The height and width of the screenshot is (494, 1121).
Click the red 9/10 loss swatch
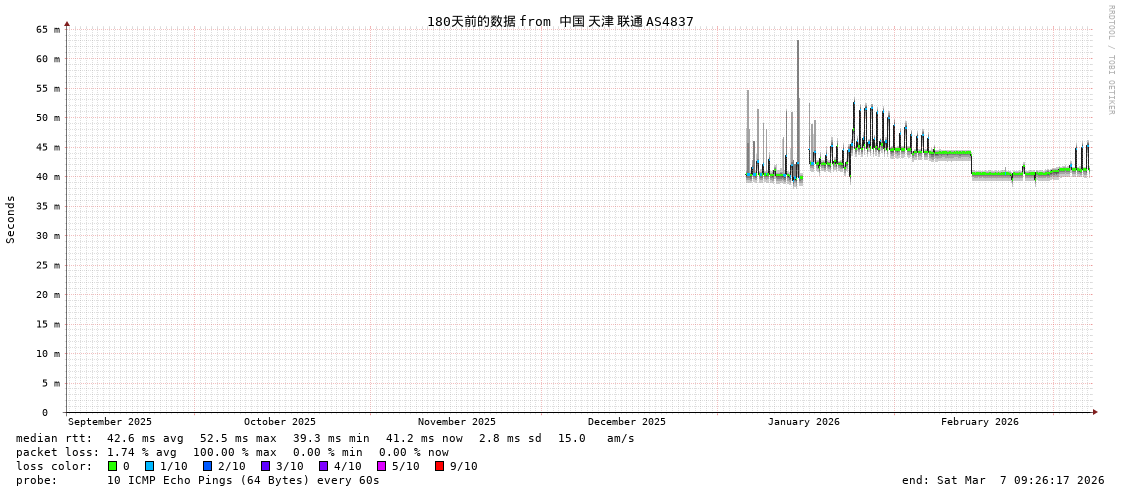click(439, 466)
